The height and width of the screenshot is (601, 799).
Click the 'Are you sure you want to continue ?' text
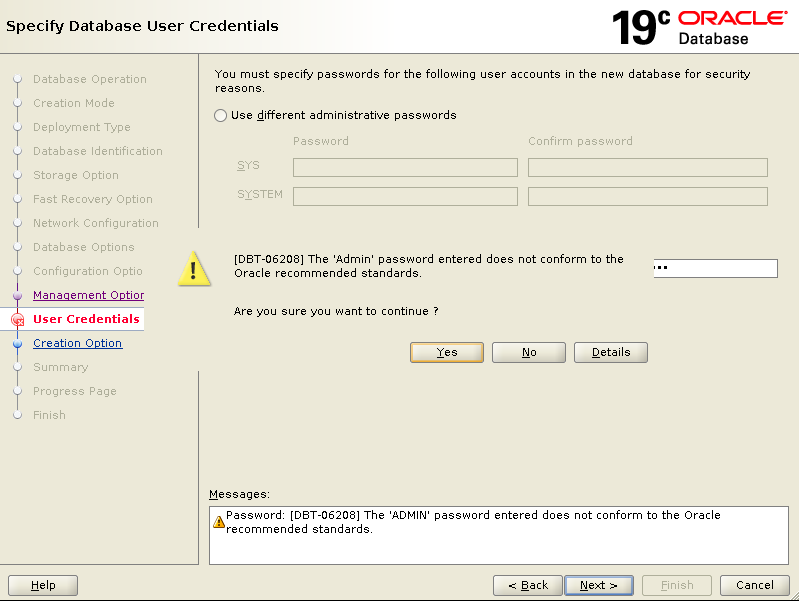(x=336, y=311)
